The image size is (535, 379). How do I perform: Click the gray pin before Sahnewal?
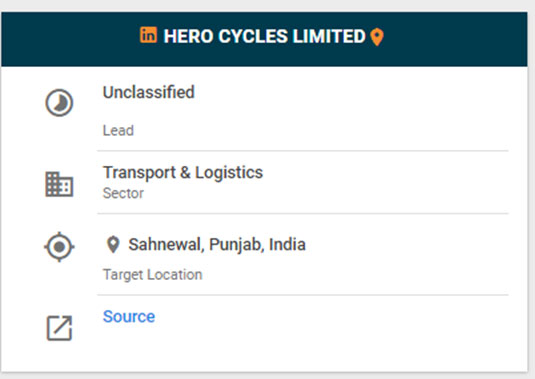point(113,245)
